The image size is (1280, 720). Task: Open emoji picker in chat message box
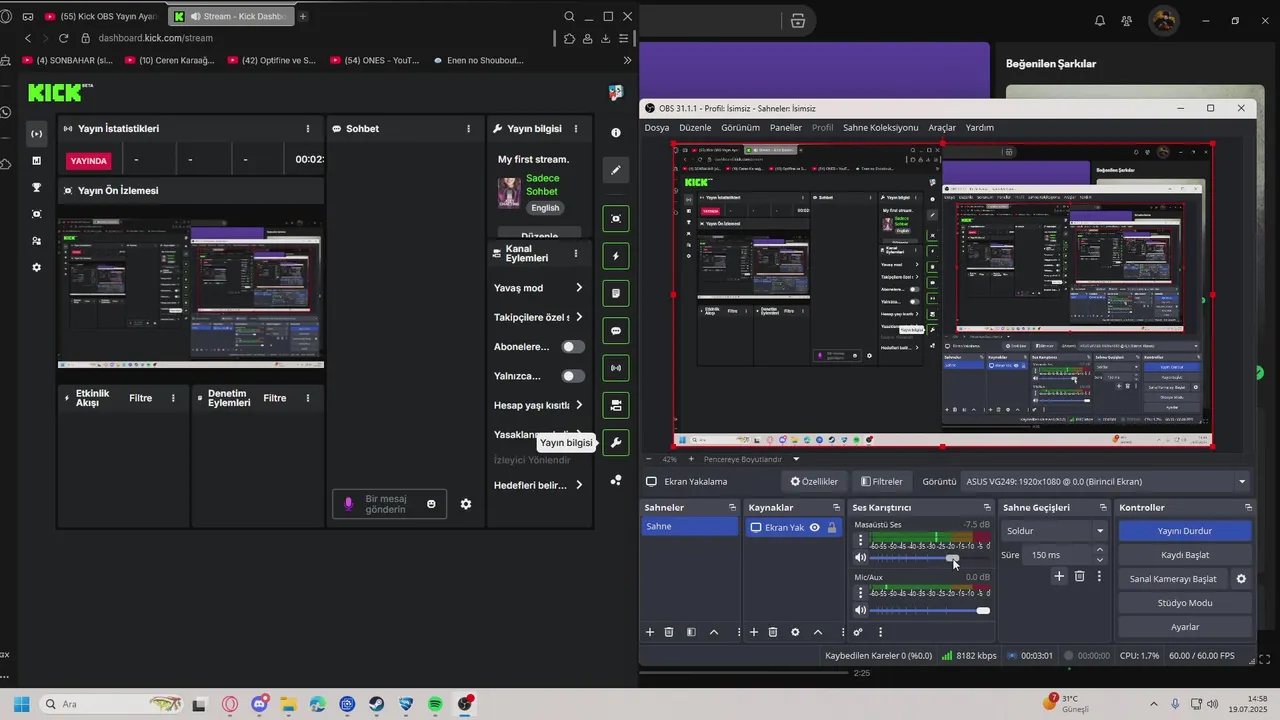[x=431, y=504]
